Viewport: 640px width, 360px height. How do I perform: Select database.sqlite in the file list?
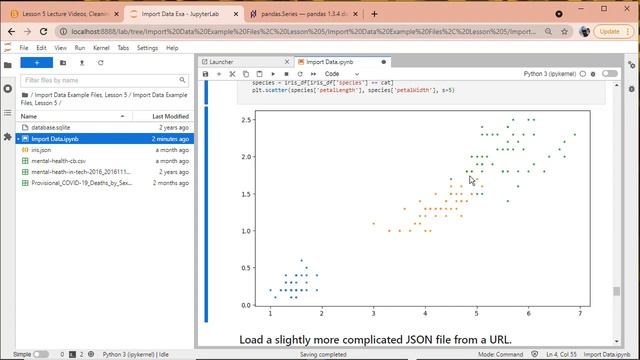point(105,128)
